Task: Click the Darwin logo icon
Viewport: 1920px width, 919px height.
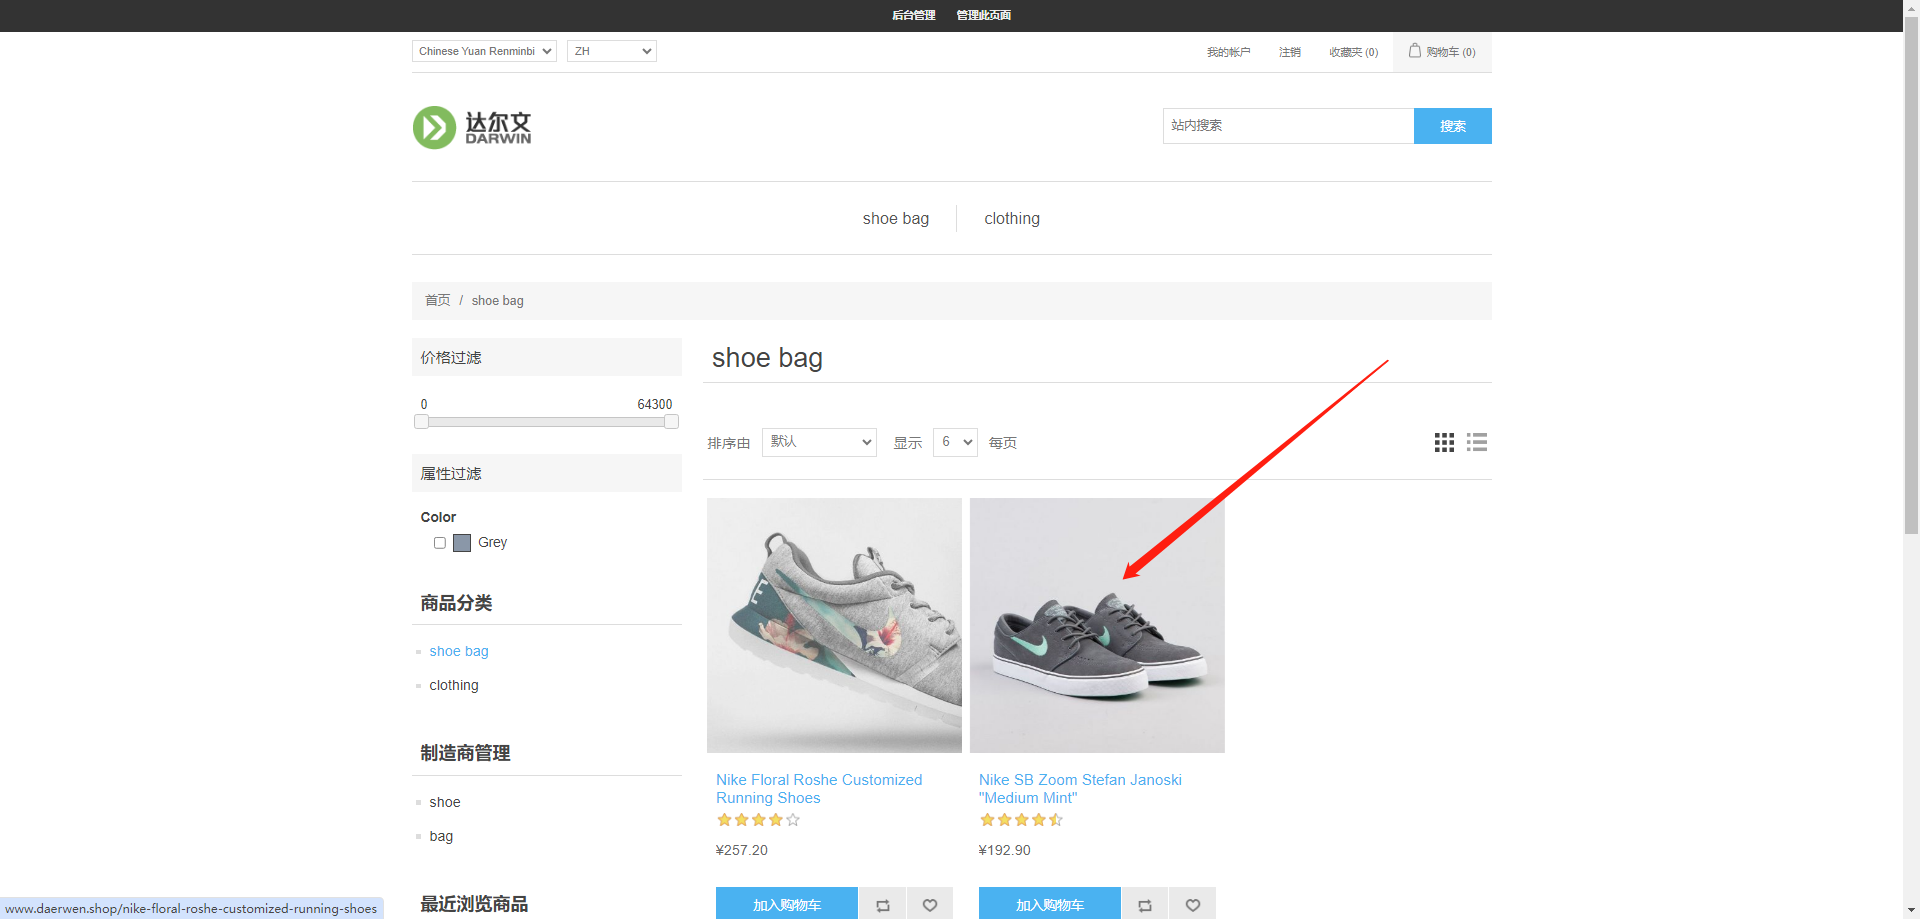Action: (x=435, y=128)
